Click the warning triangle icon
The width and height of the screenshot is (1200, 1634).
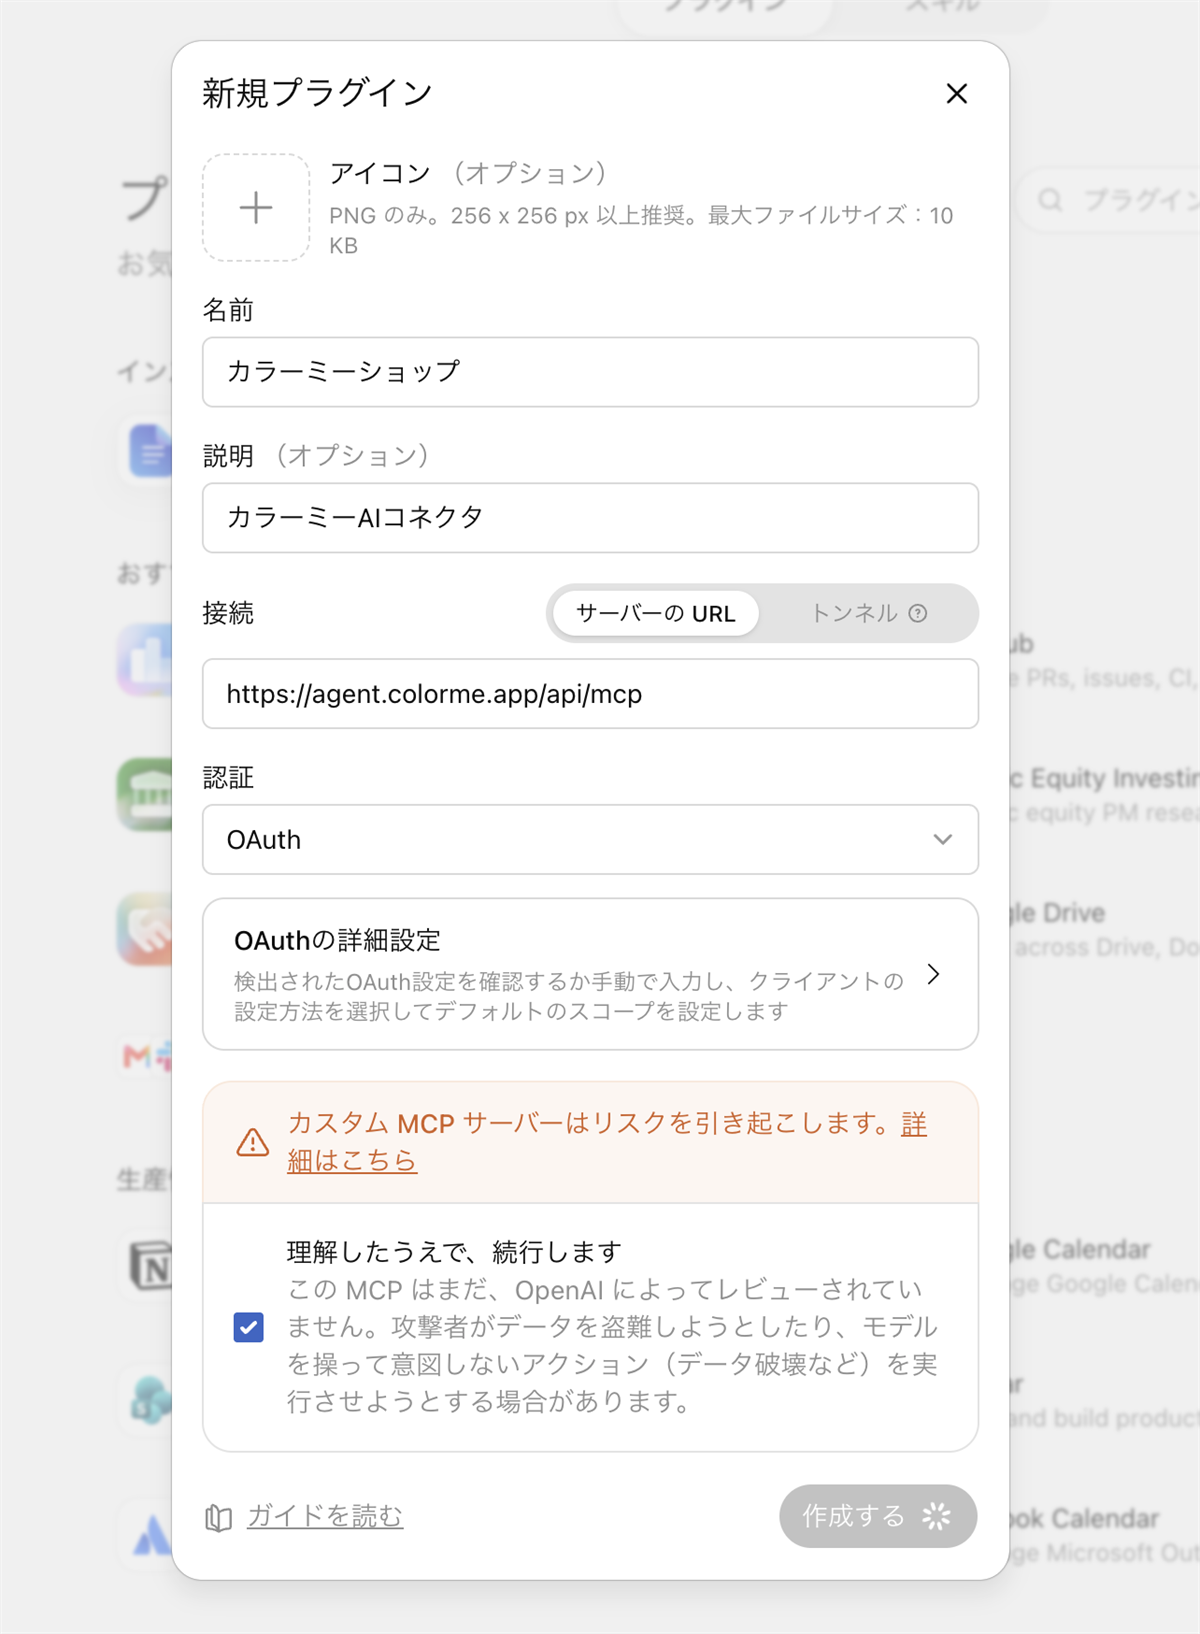click(253, 1142)
